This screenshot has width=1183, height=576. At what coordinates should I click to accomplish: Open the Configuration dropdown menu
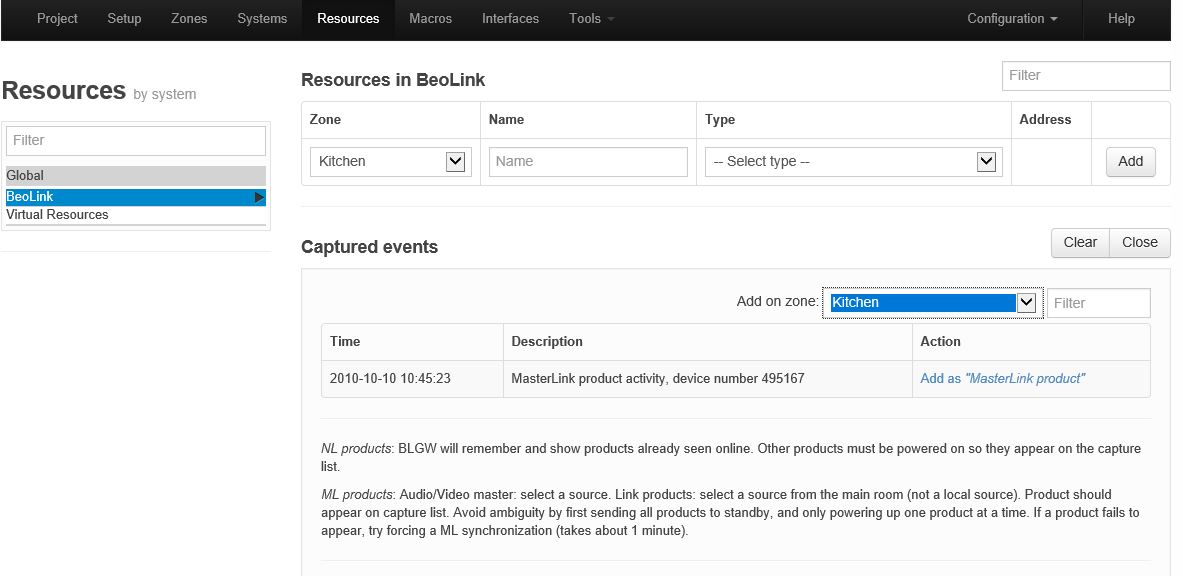1012,19
